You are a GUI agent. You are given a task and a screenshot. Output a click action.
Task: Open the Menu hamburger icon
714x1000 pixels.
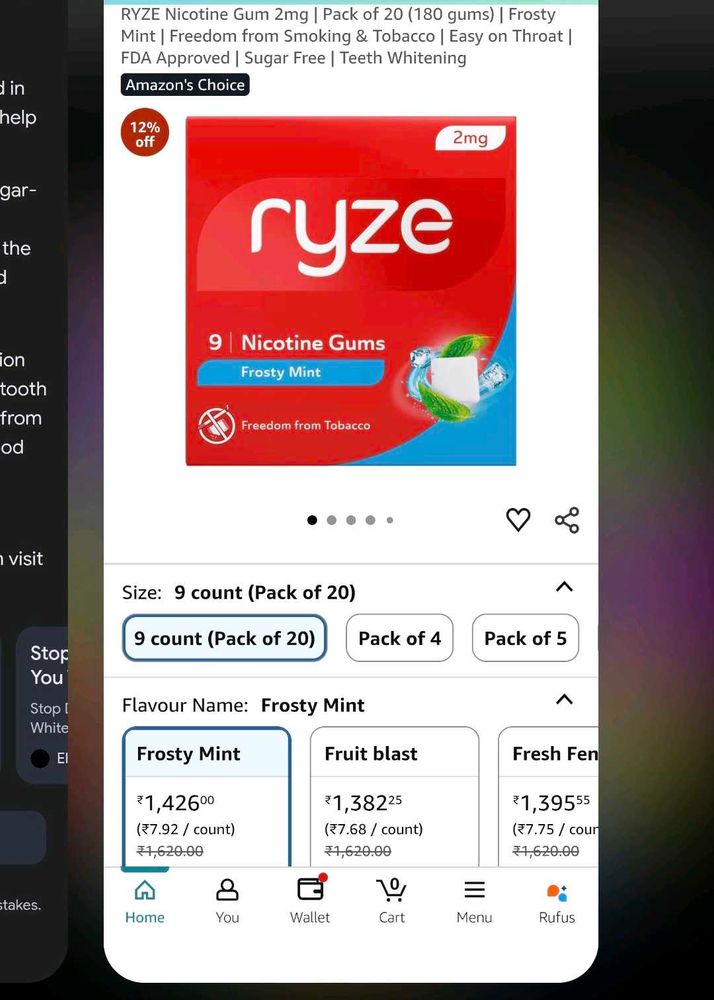[x=474, y=889]
